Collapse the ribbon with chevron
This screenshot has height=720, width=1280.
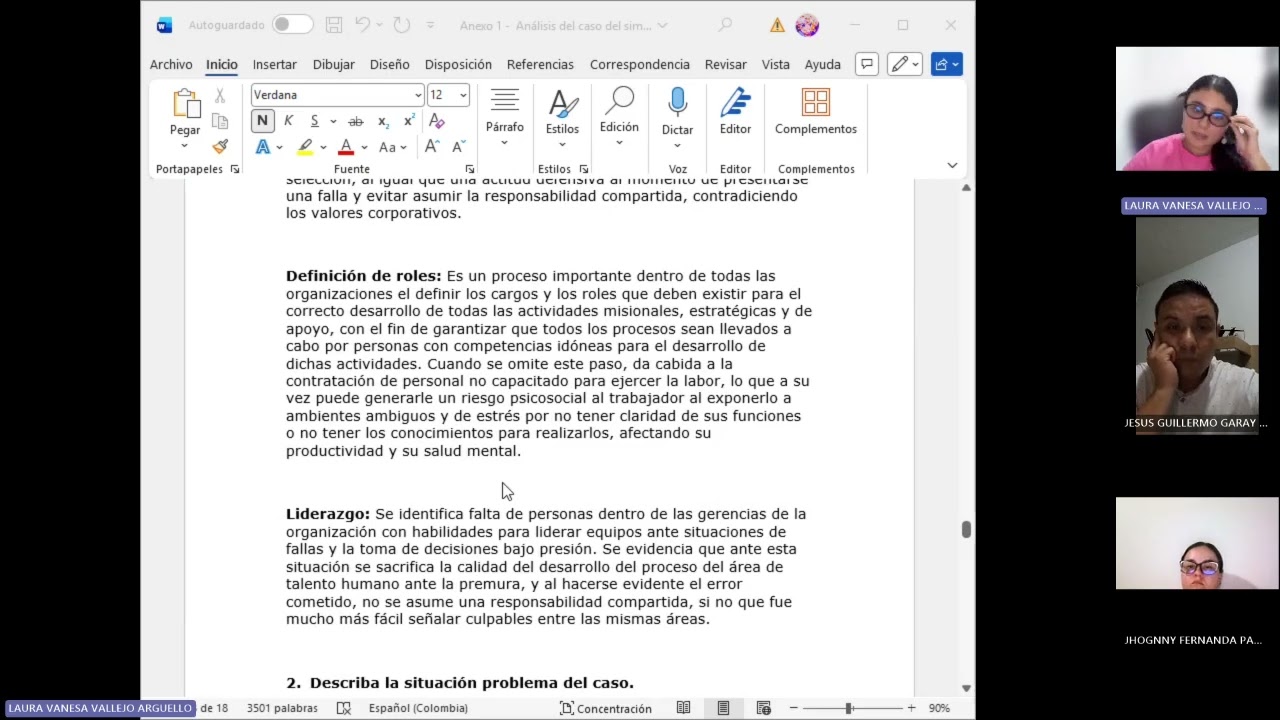tap(952, 166)
